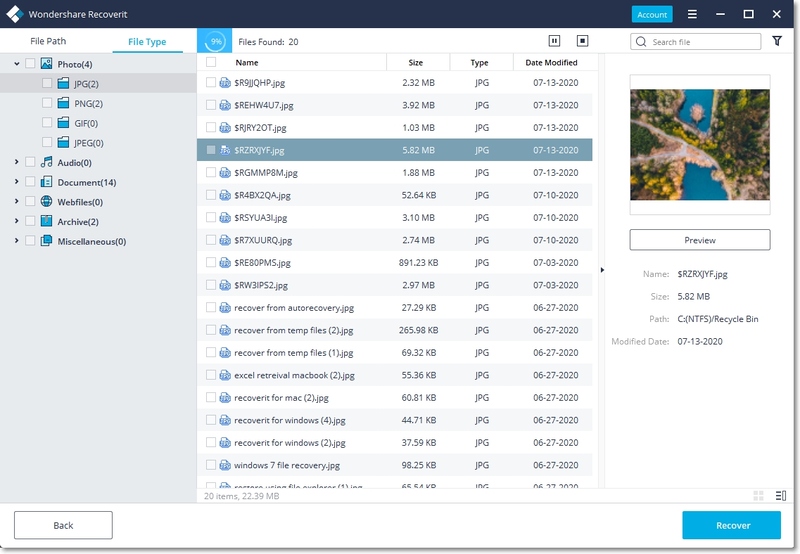Open the Account button

pyautogui.click(x=652, y=14)
